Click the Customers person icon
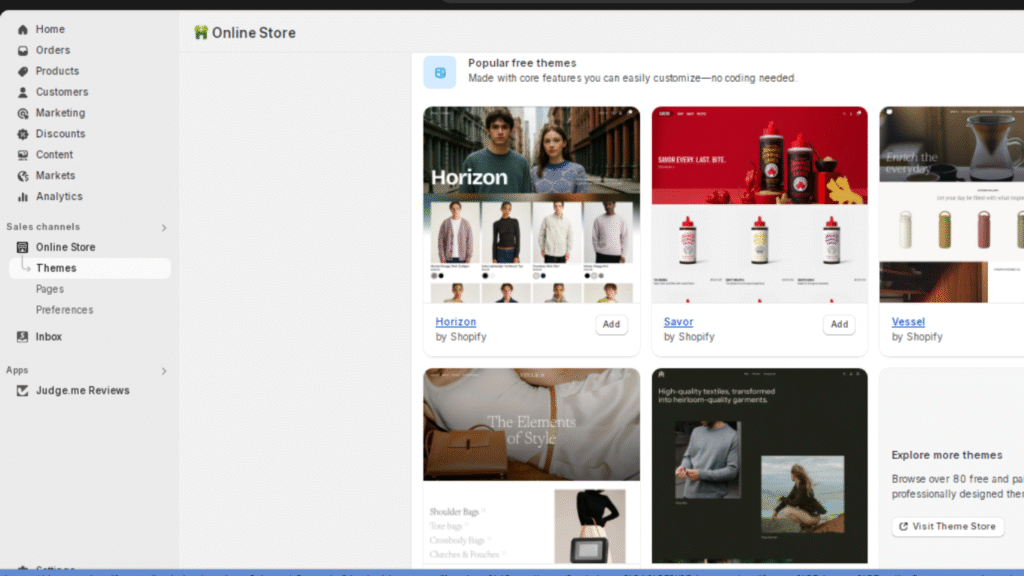This screenshot has width=1024, height=576. pos(23,92)
